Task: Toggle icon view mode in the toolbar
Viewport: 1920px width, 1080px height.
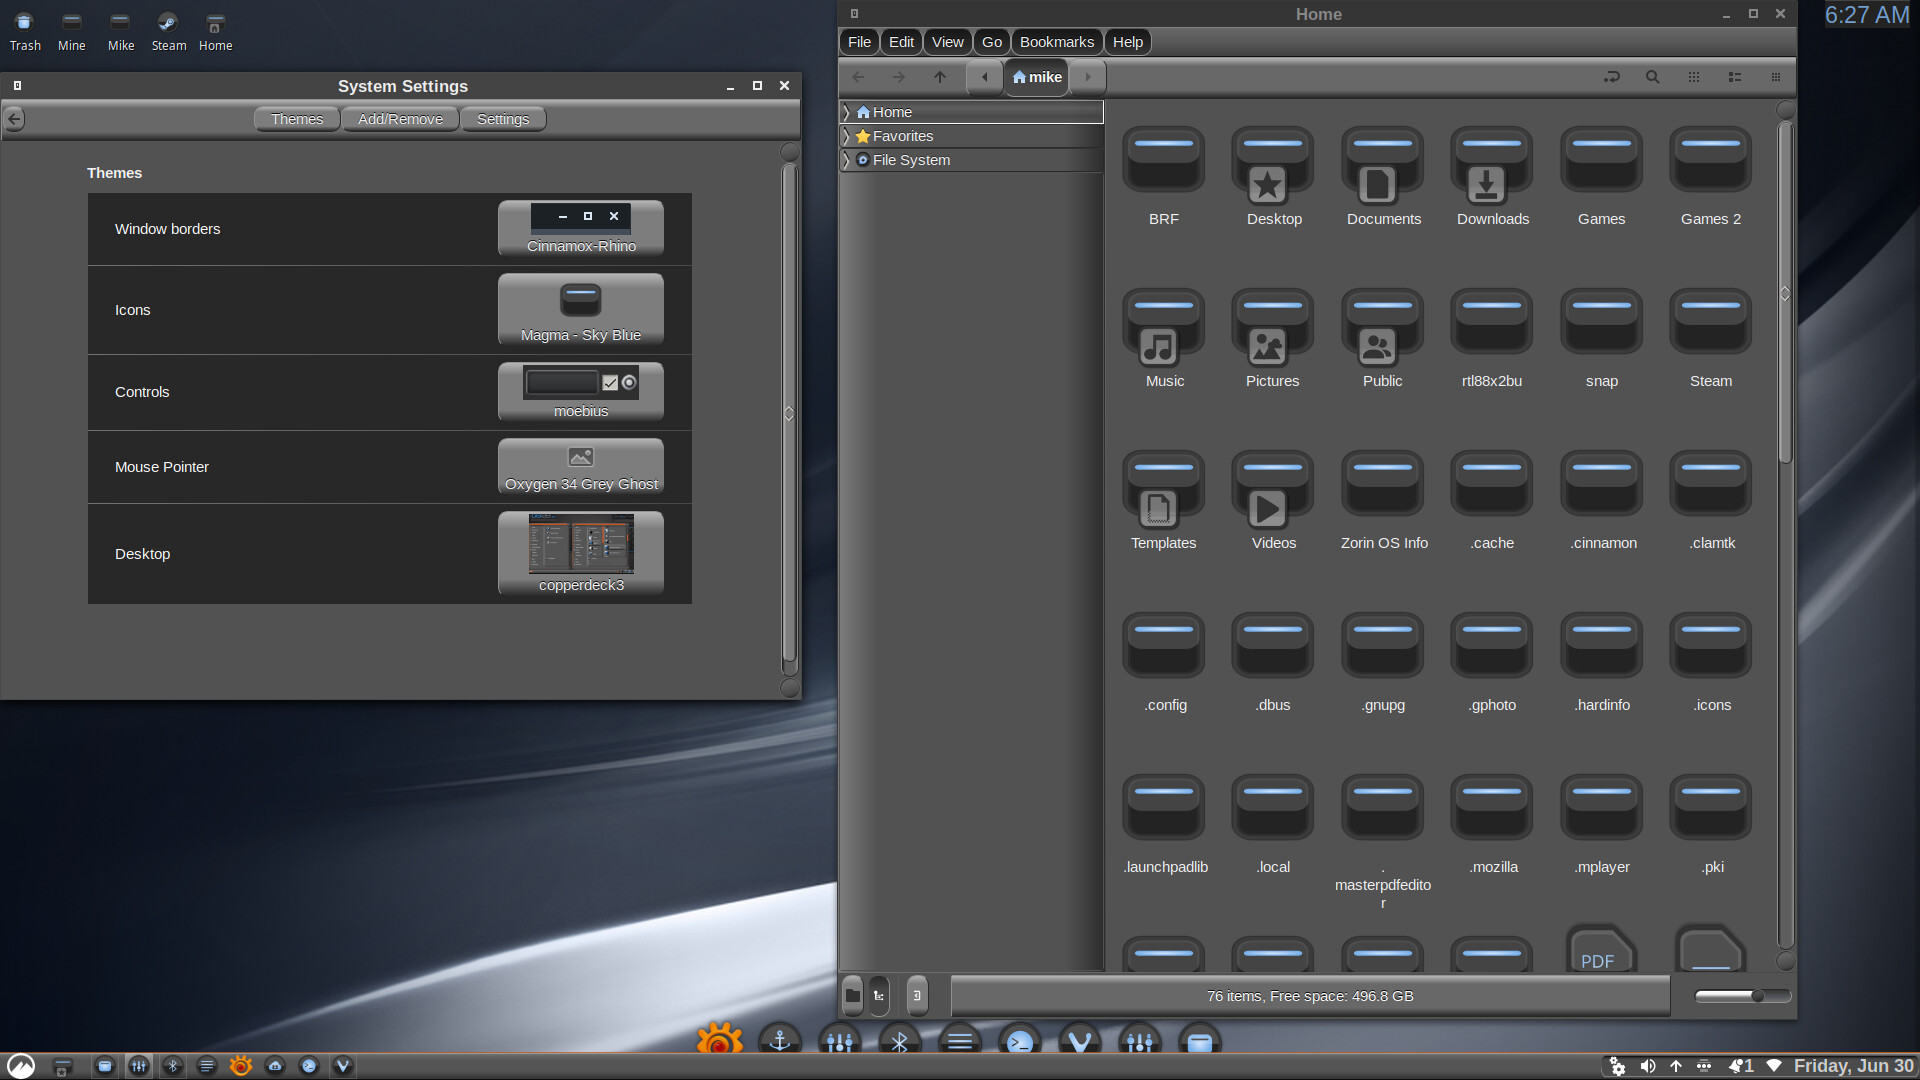Action: (1693, 77)
